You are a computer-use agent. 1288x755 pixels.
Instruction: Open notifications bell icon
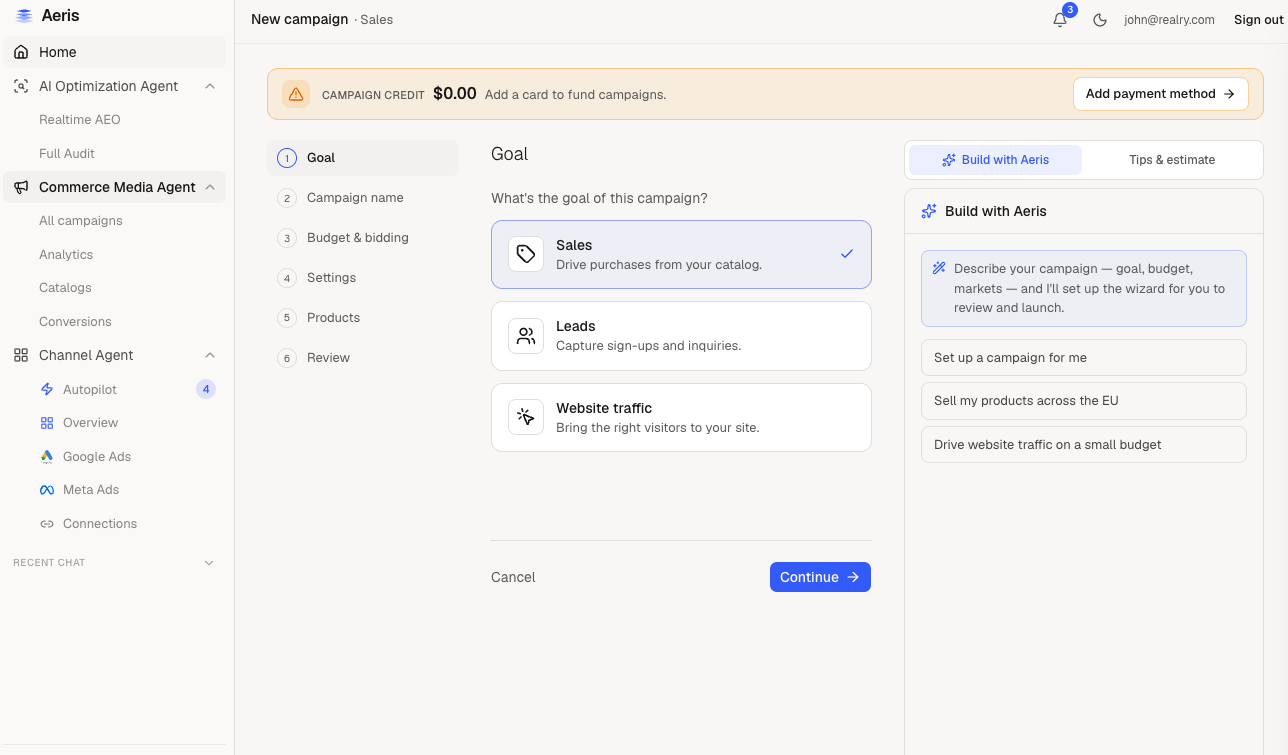(1060, 20)
